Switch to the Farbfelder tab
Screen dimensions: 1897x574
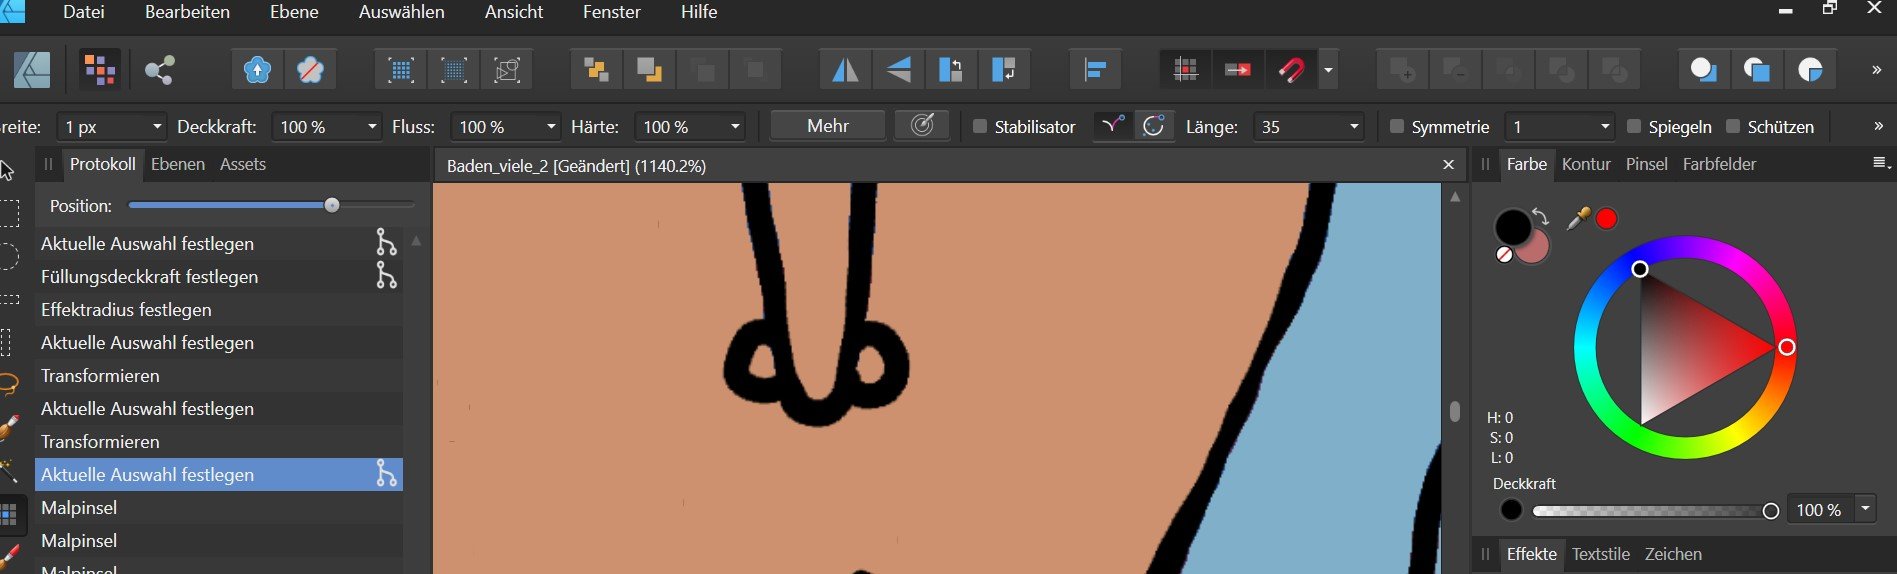click(x=1720, y=164)
